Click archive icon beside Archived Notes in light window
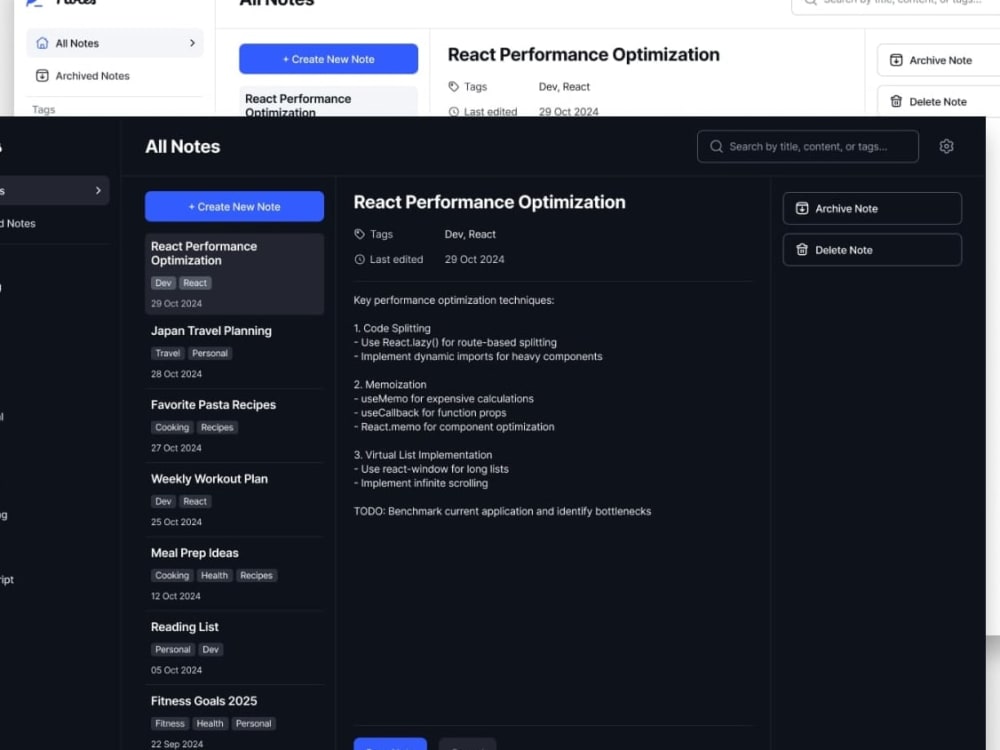The image size is (1000, 750). 42,76
